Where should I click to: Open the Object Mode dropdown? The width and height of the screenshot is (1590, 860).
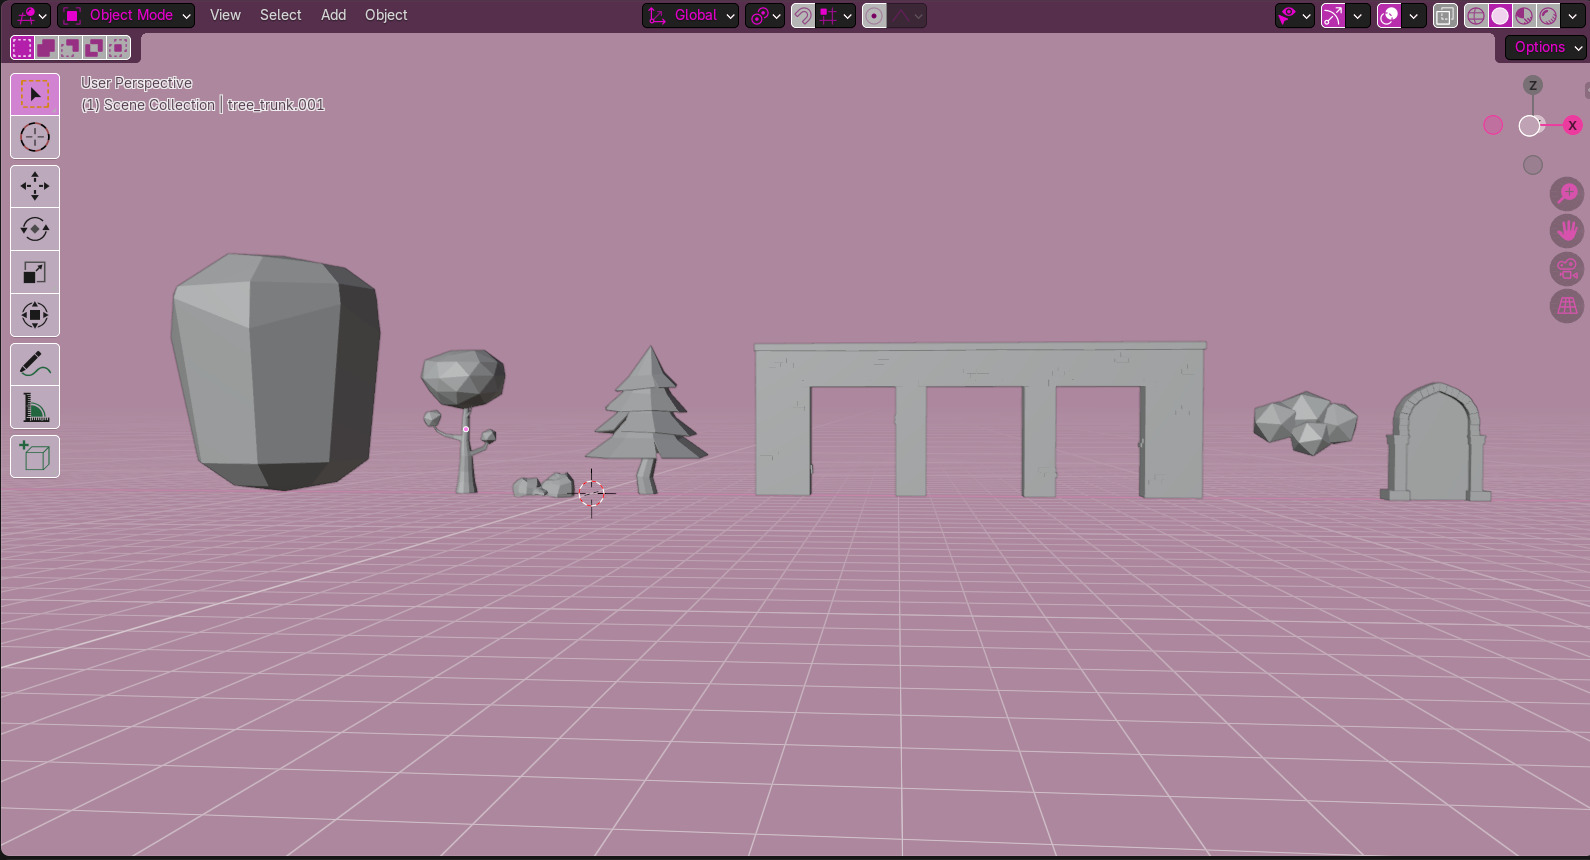126,15
